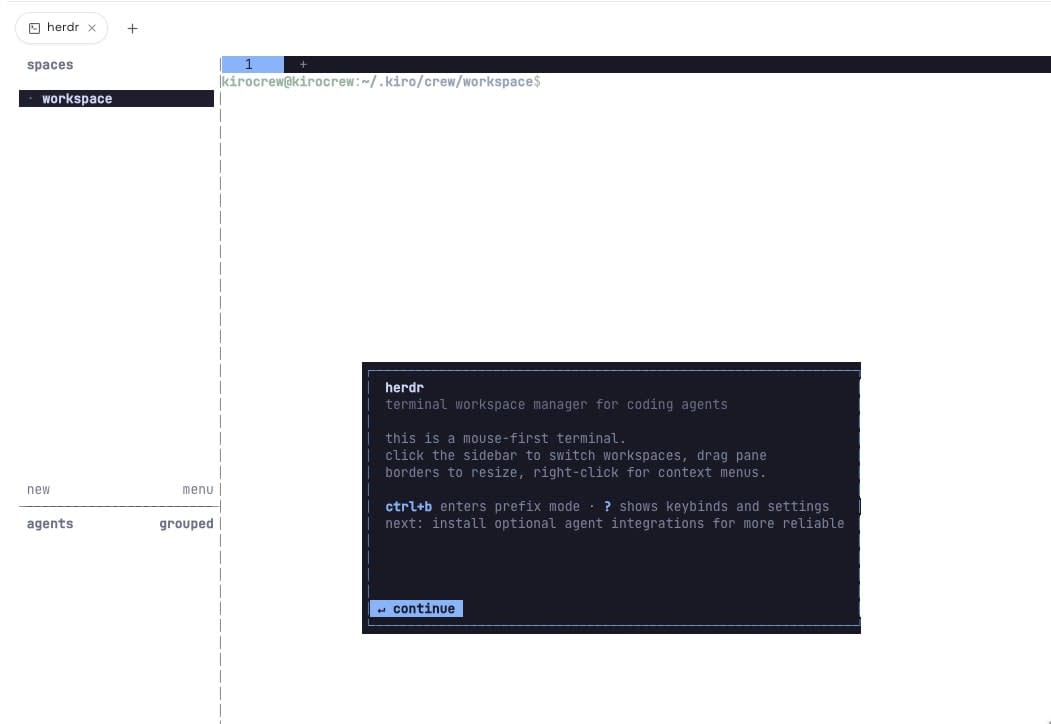Click the ctrl+b keybind text in the dialog
The image size is (1051, 724).
(x=409, y=506)
